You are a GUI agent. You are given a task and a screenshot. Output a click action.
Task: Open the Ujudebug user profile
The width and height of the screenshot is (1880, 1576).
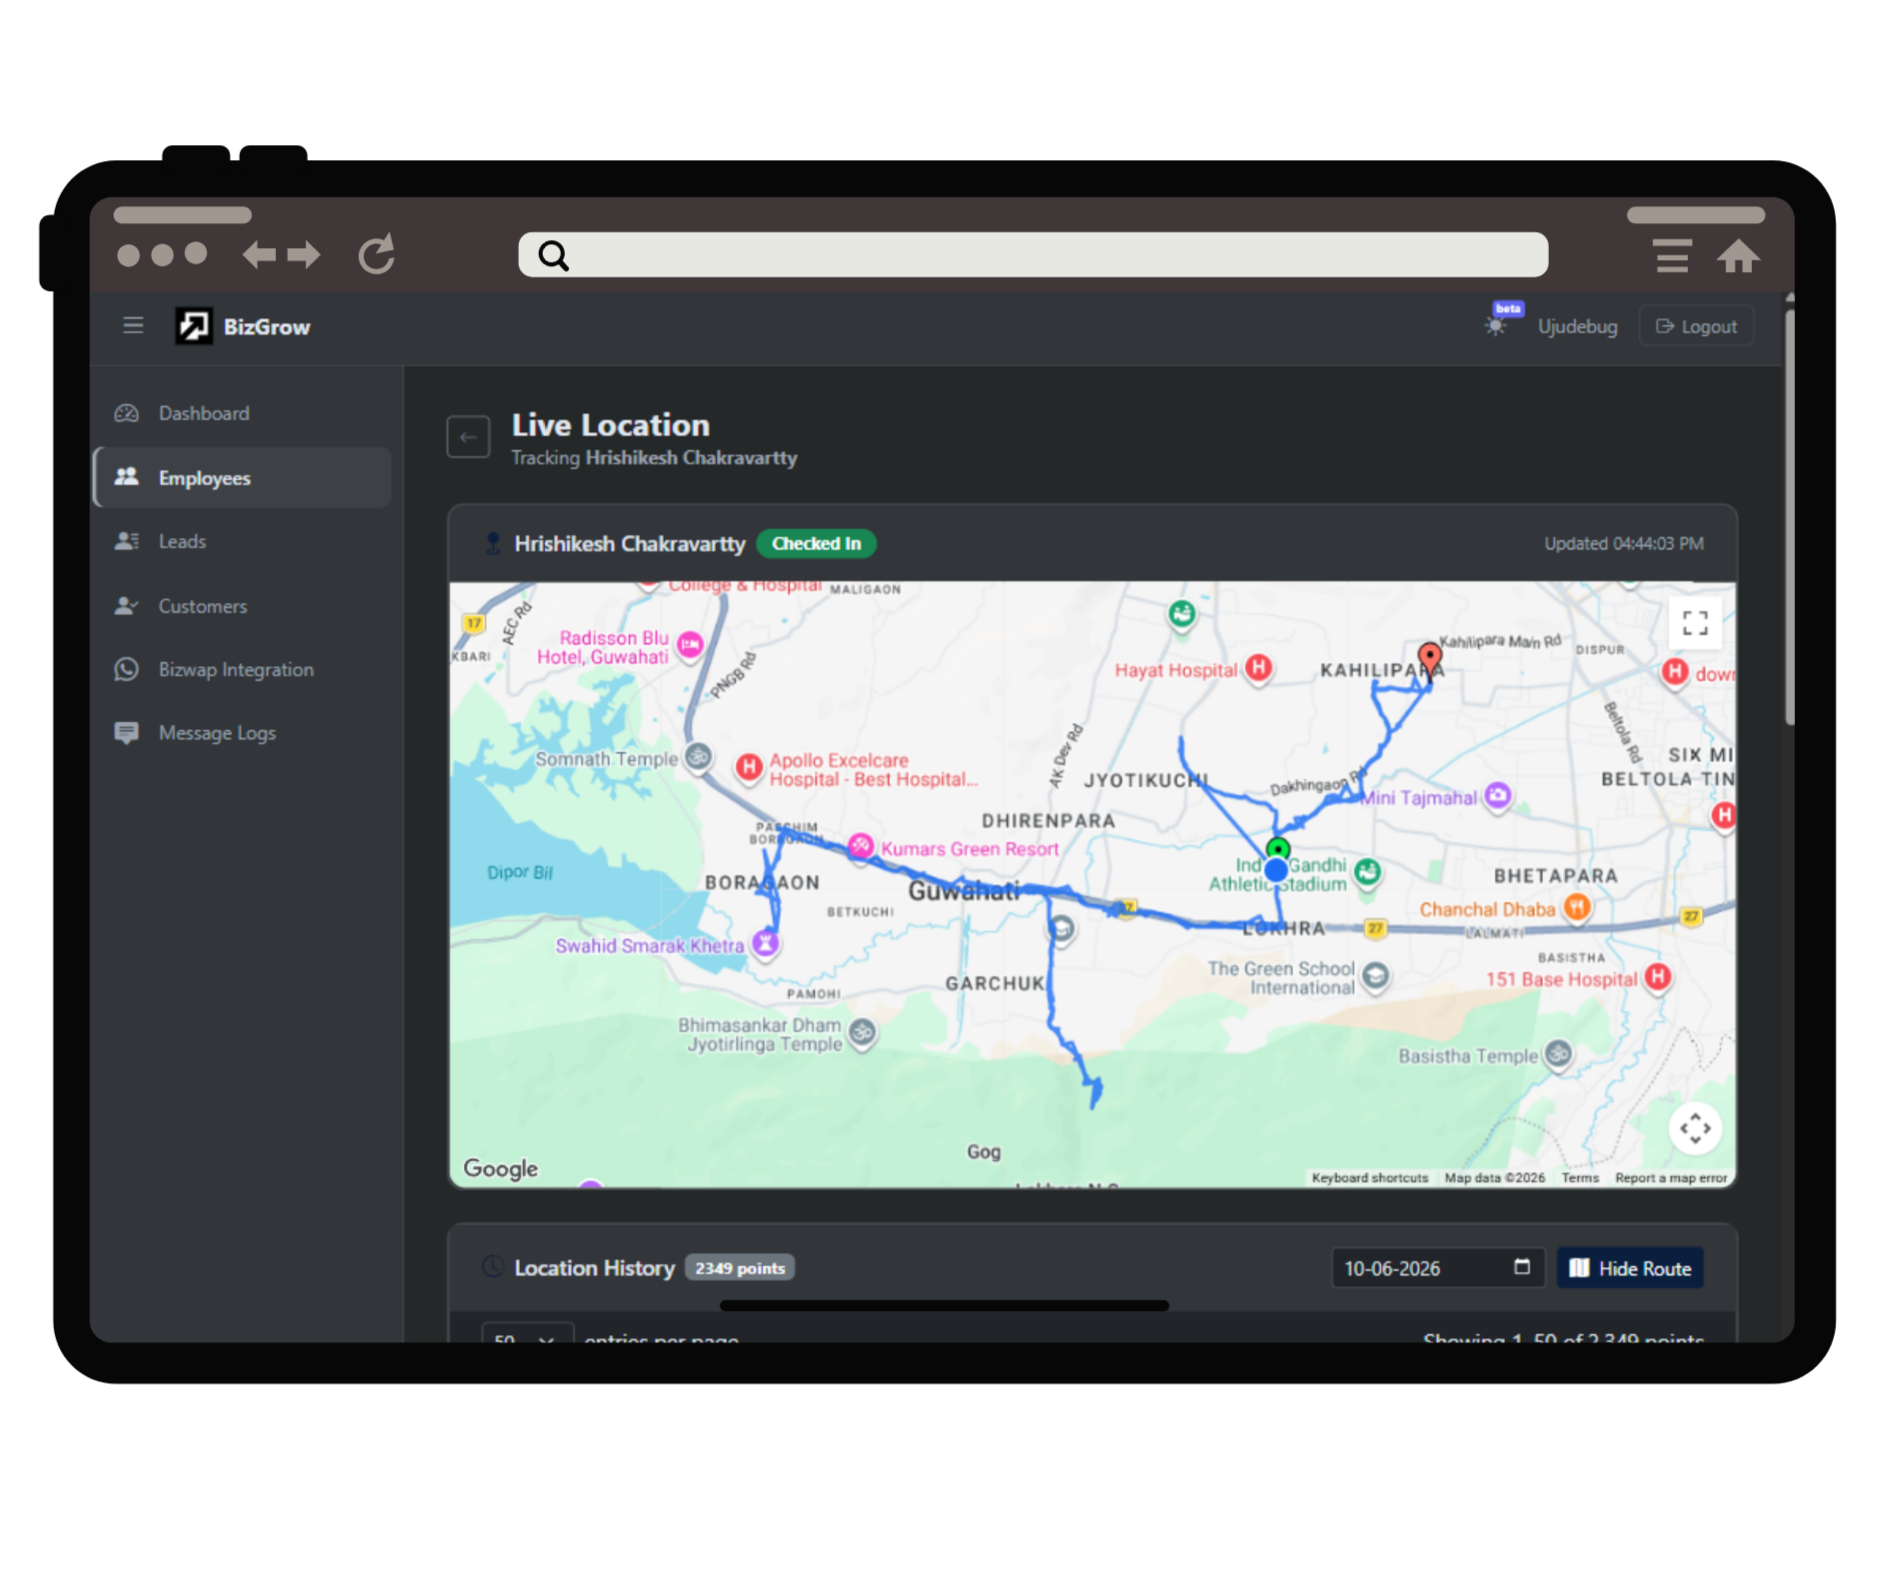coord(1577,326)
